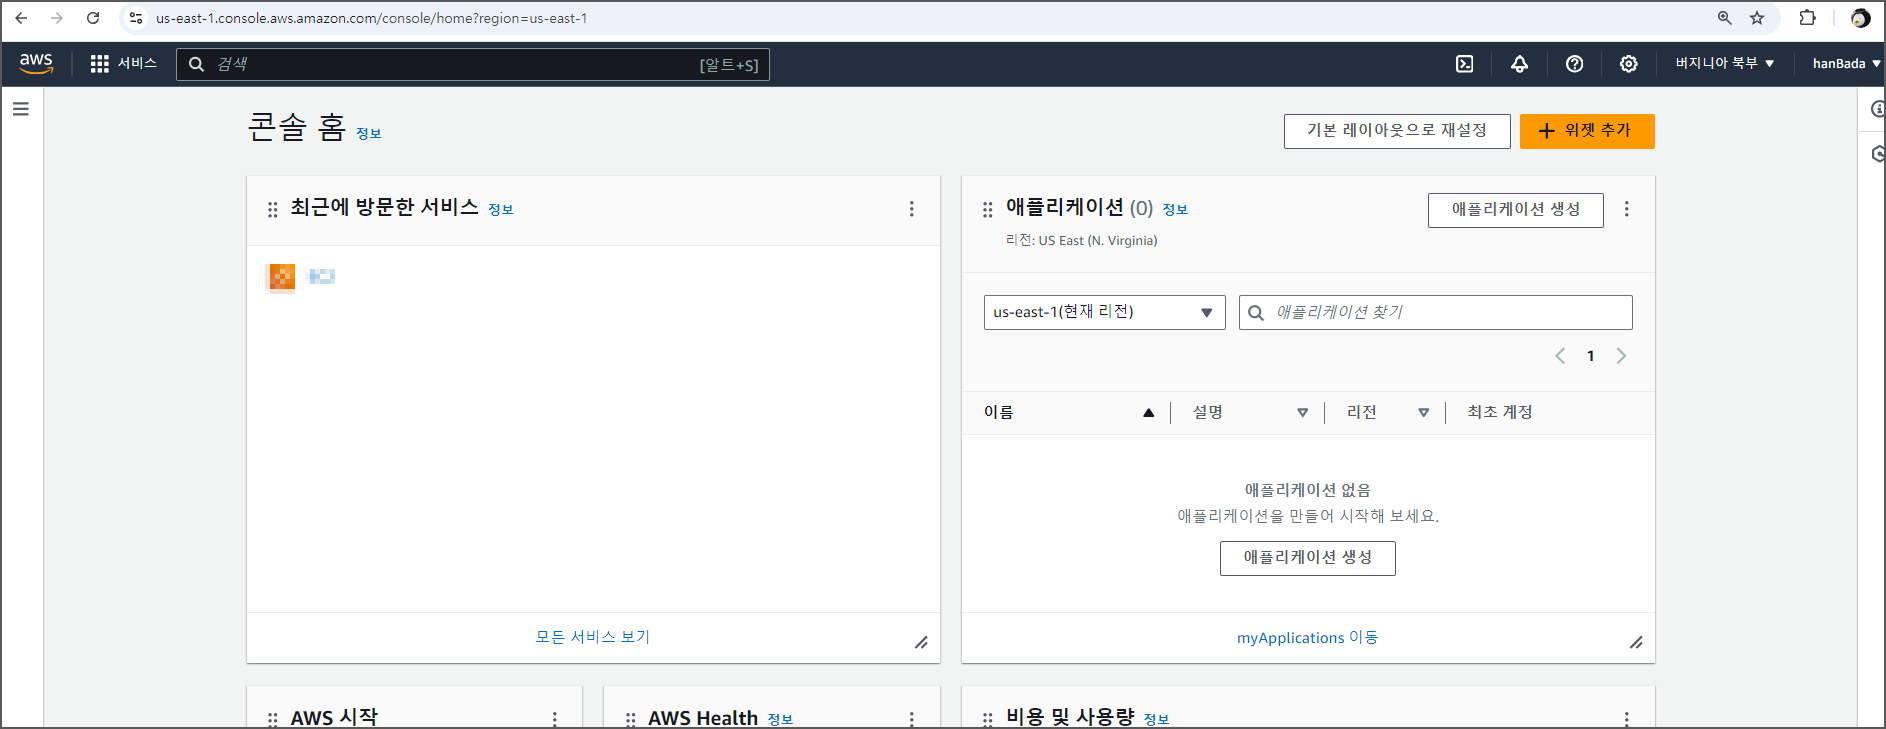1886x729 pixels.
Task: Grab the drag handle of Applications widget
Action: point(988,210)
